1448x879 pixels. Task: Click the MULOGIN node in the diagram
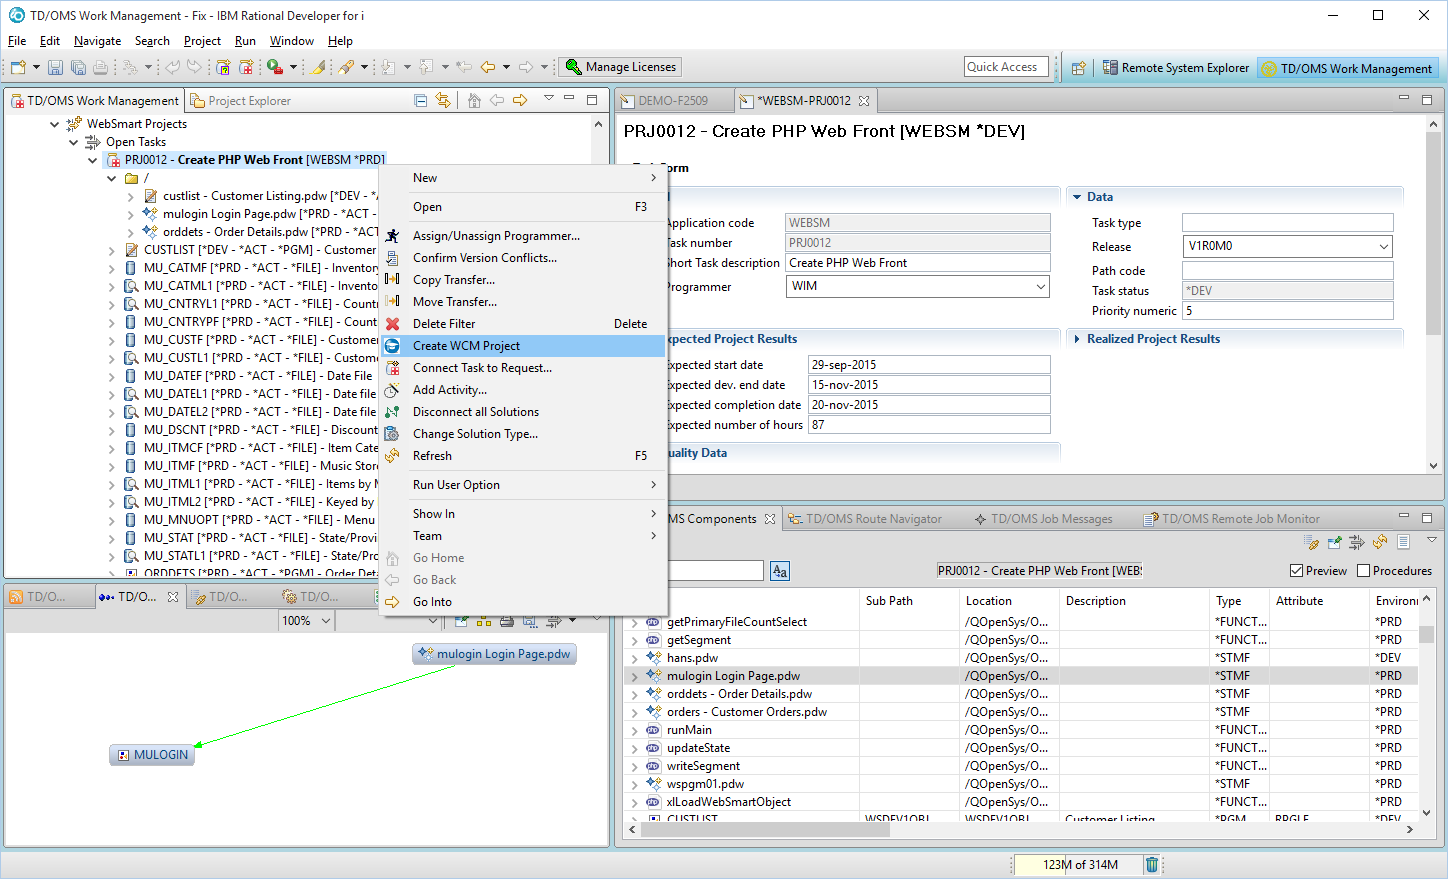152,755
